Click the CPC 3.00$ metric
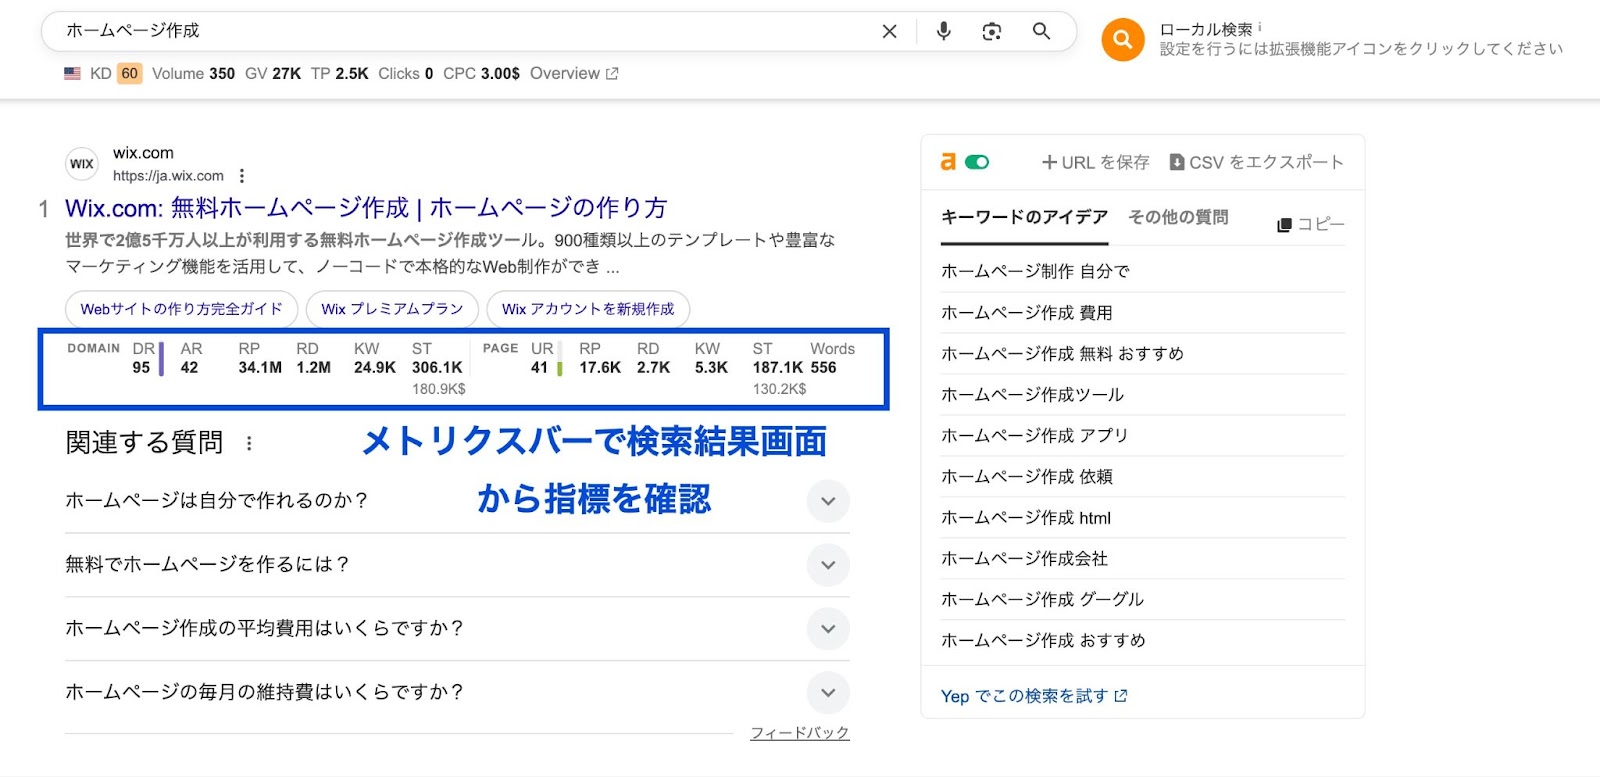Screen dimensions: 1600x777 point(481,73)
